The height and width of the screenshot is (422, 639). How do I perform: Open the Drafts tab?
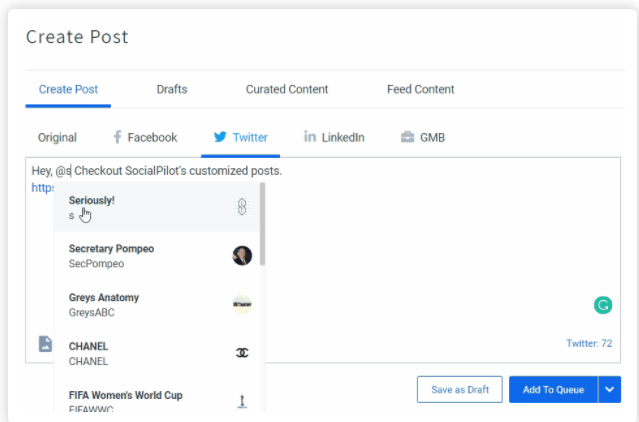pyautogui.click(x=172, y=89)
